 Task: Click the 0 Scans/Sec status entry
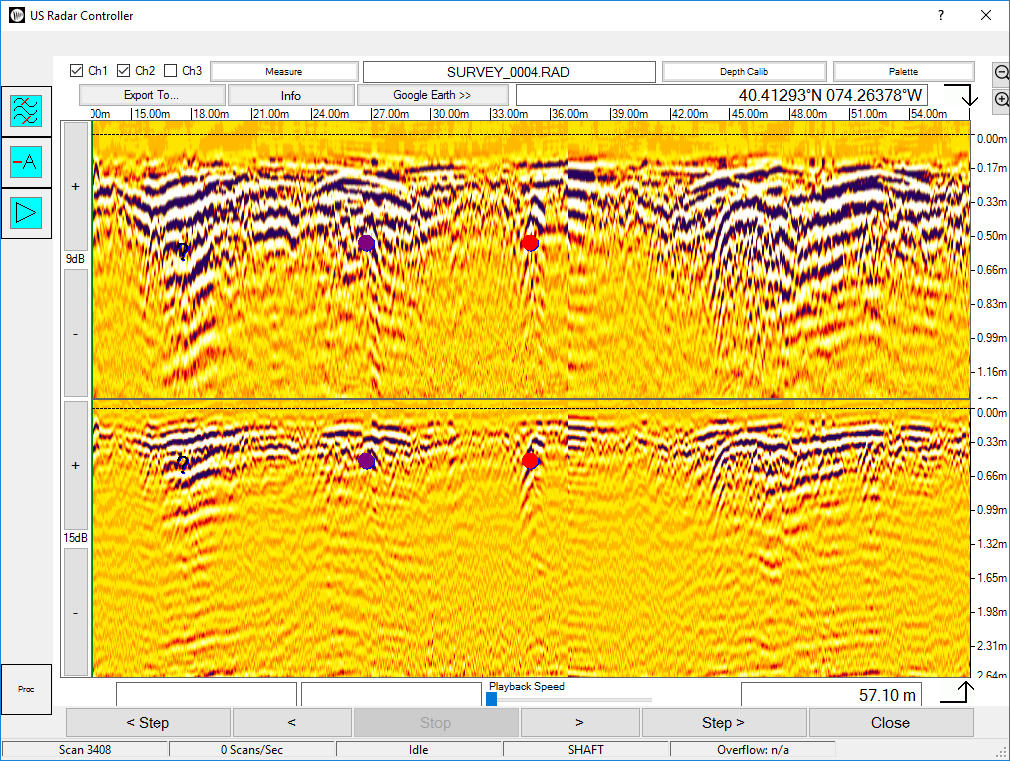252,750
